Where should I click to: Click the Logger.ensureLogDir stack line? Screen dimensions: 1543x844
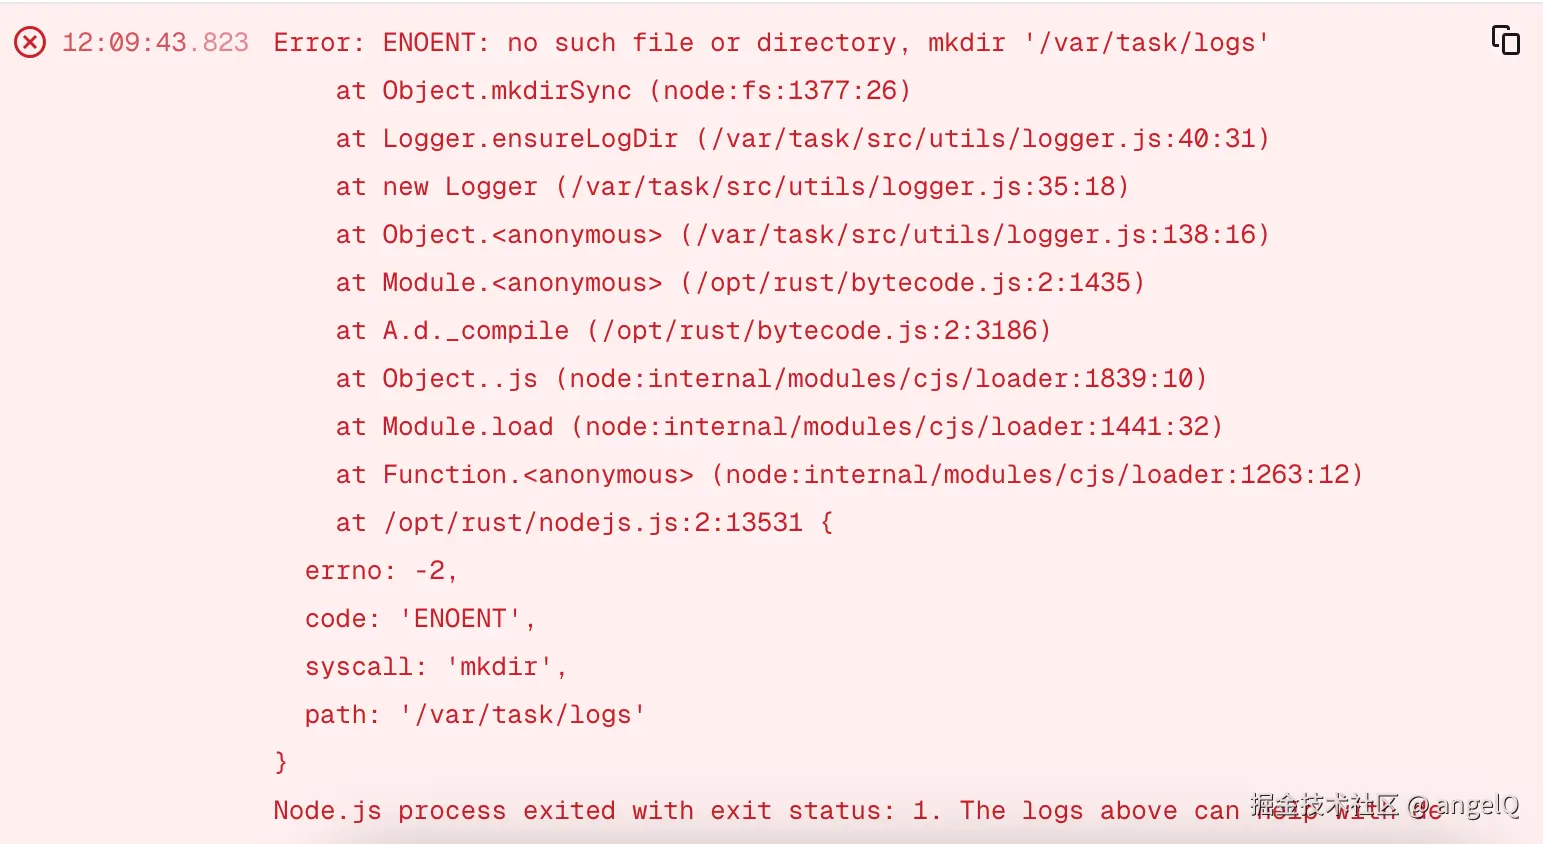click(802, 139)
